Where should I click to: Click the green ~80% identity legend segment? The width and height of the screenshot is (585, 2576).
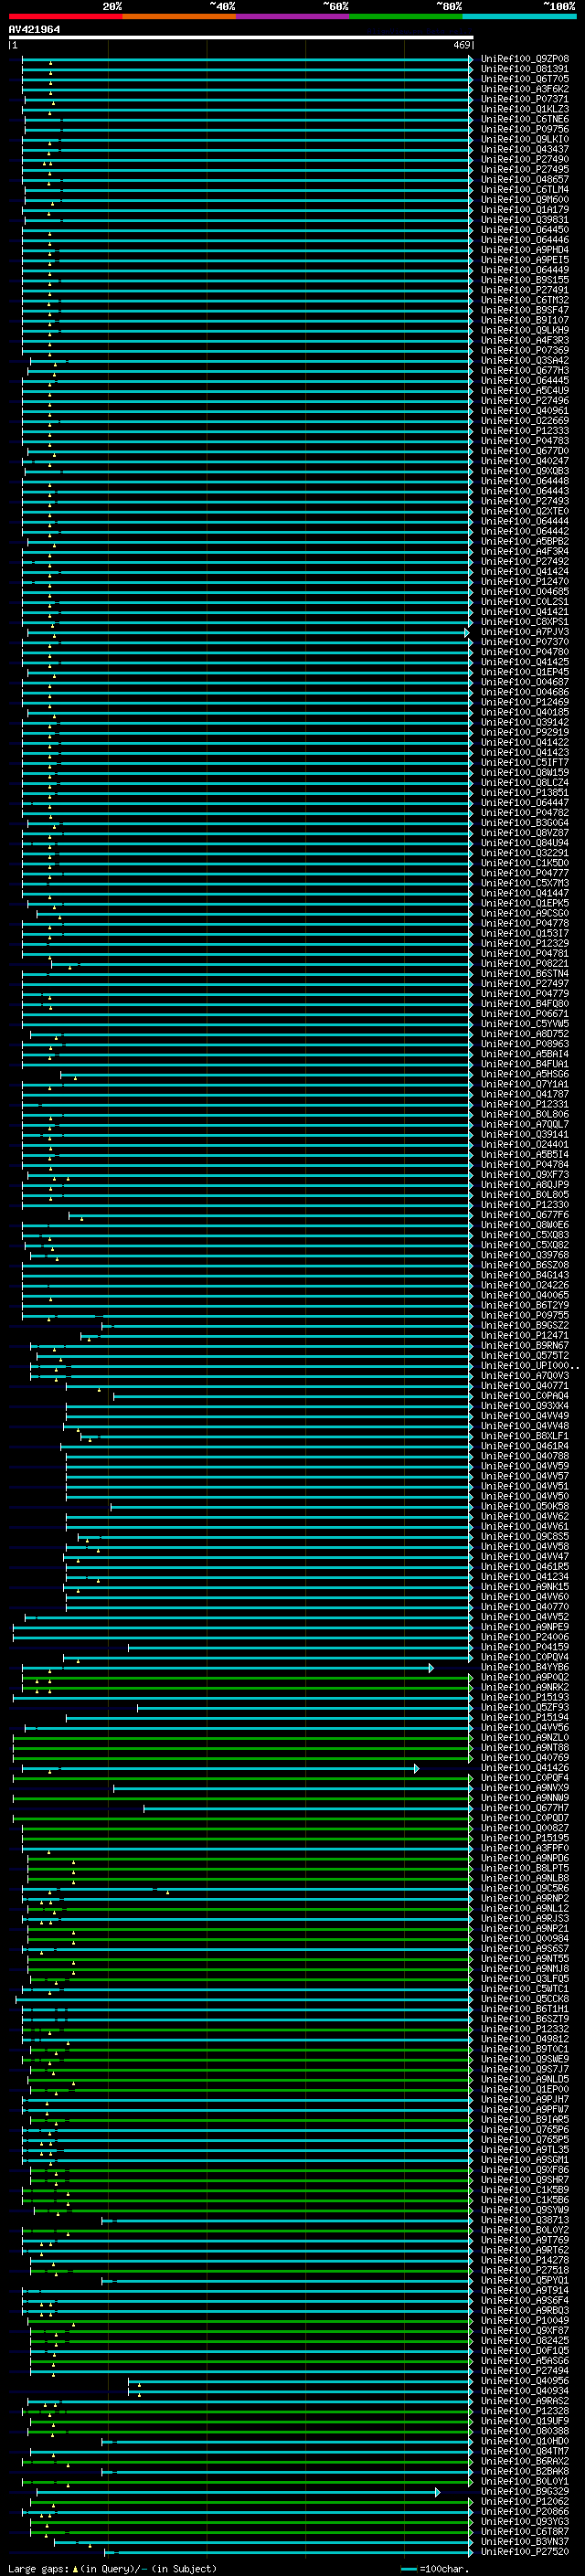click(406, 16)
